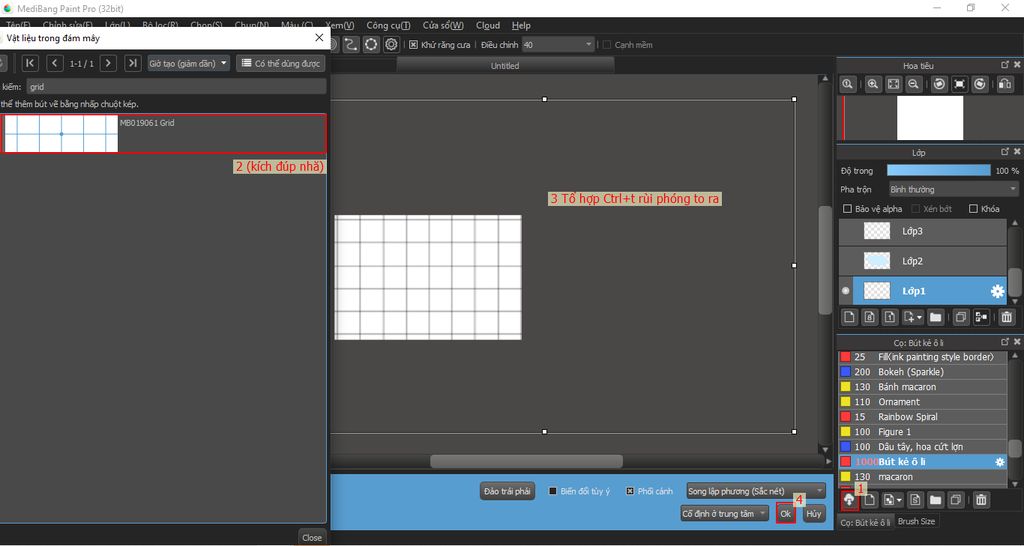Toggle Bảo vệ alpha checkbox
The image size is (1024, 546).
point(848,209)
